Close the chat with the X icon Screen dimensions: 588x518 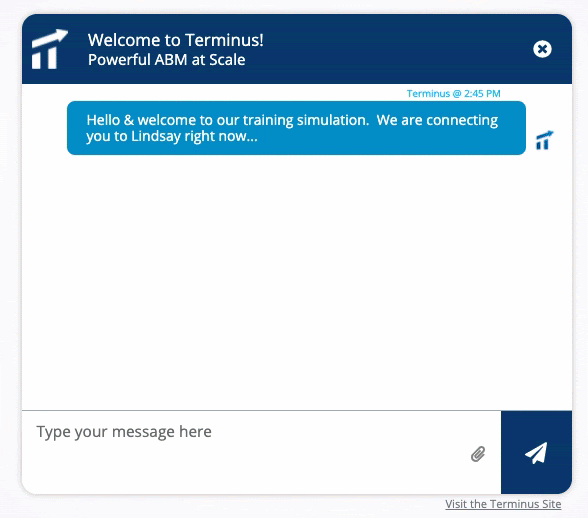click(x=542, y=49)
